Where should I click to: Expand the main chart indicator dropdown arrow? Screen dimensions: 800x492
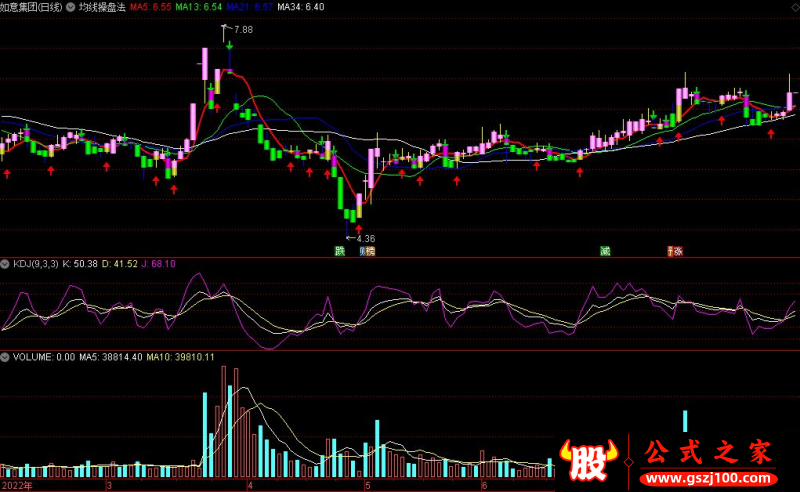(x=69, y=7)
